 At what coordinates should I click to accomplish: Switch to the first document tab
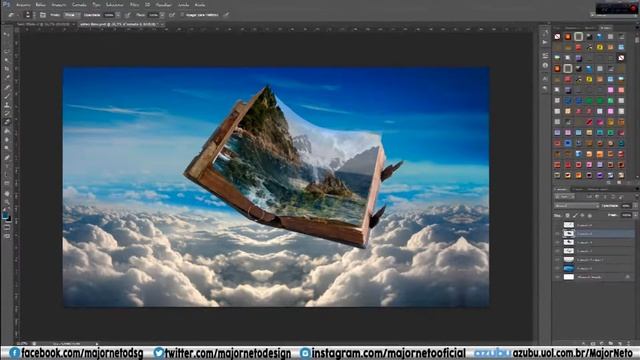45,24
